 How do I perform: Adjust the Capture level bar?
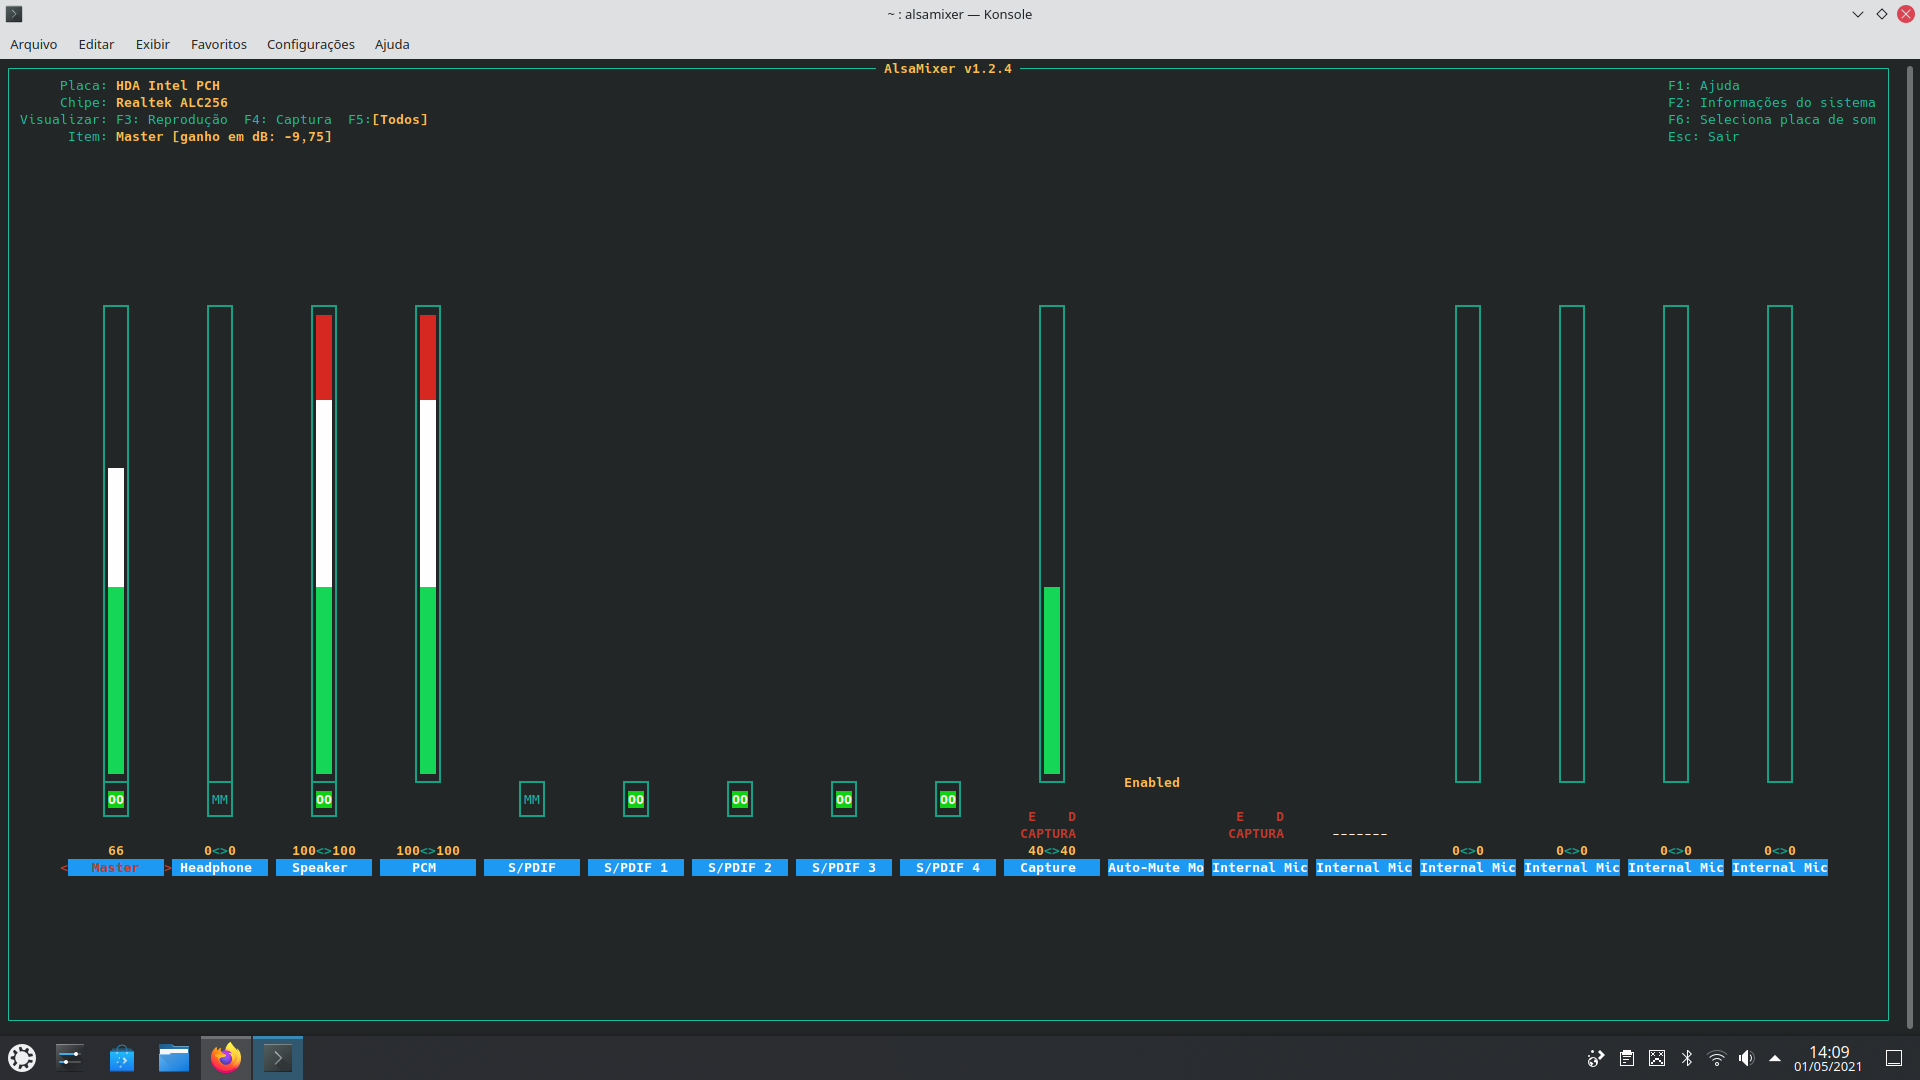coord(1052,543)
